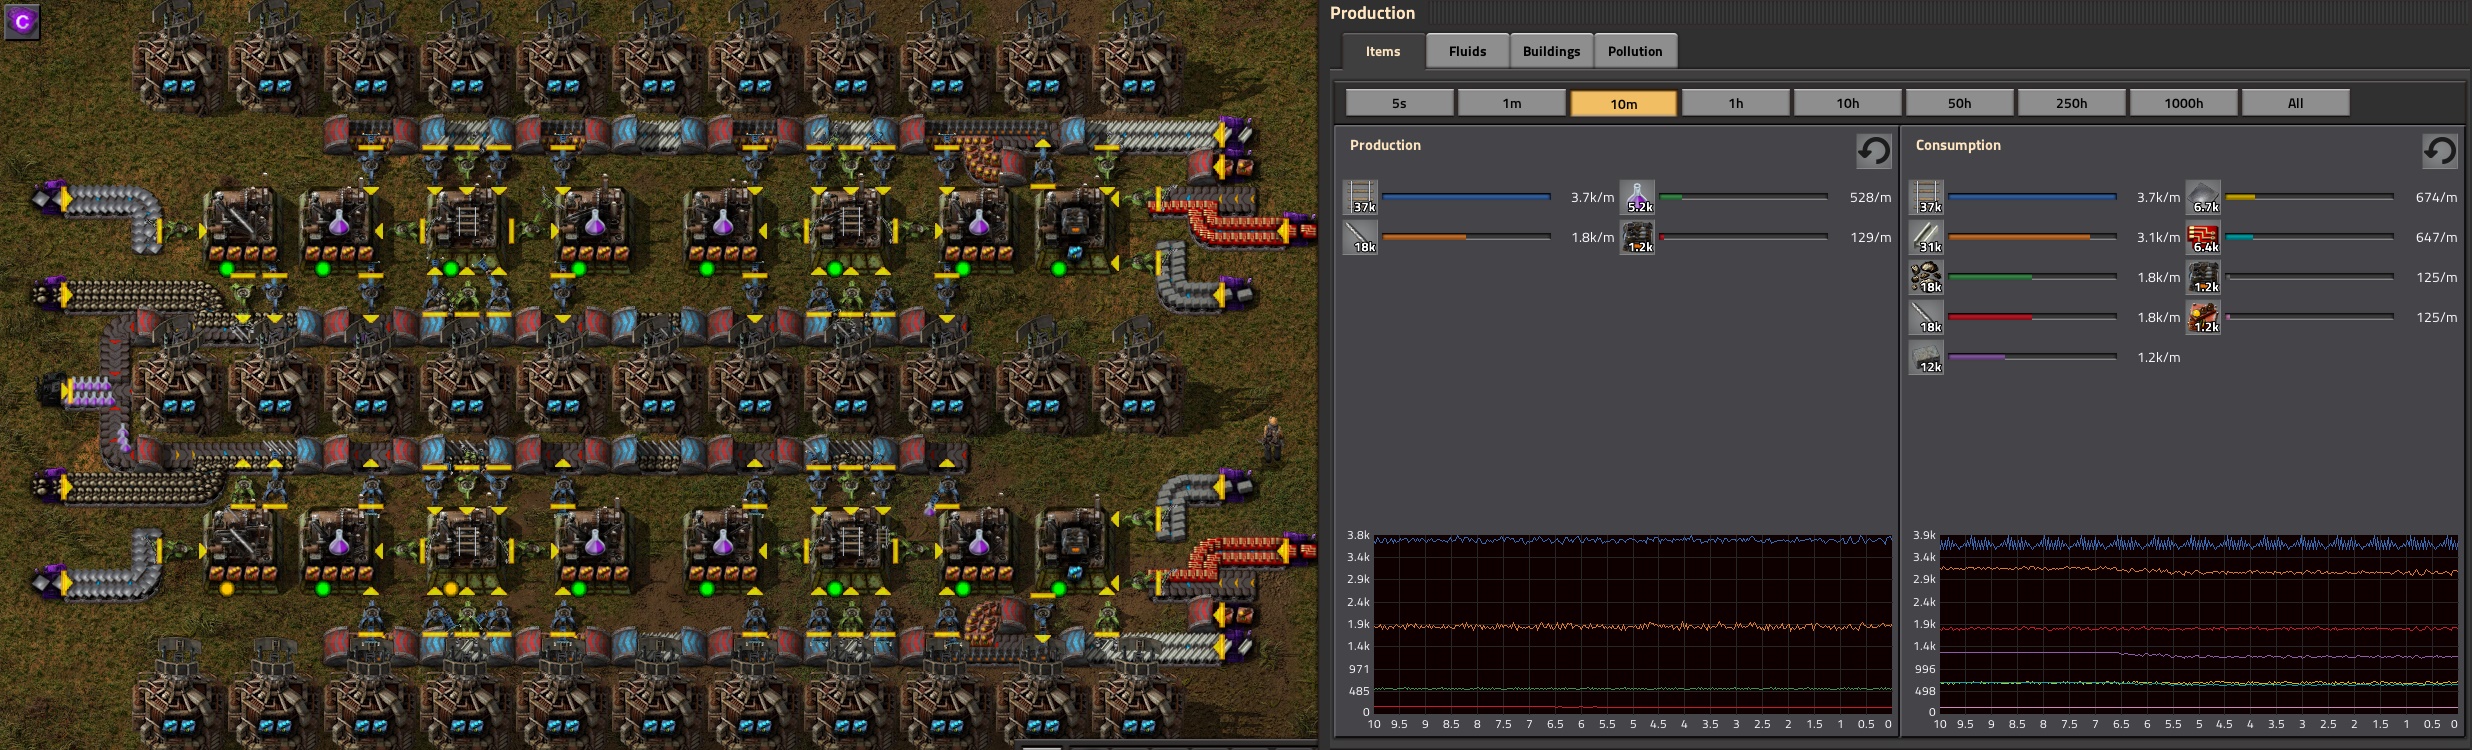Select the productivity module icon in Consumption

coord(2203,317)
